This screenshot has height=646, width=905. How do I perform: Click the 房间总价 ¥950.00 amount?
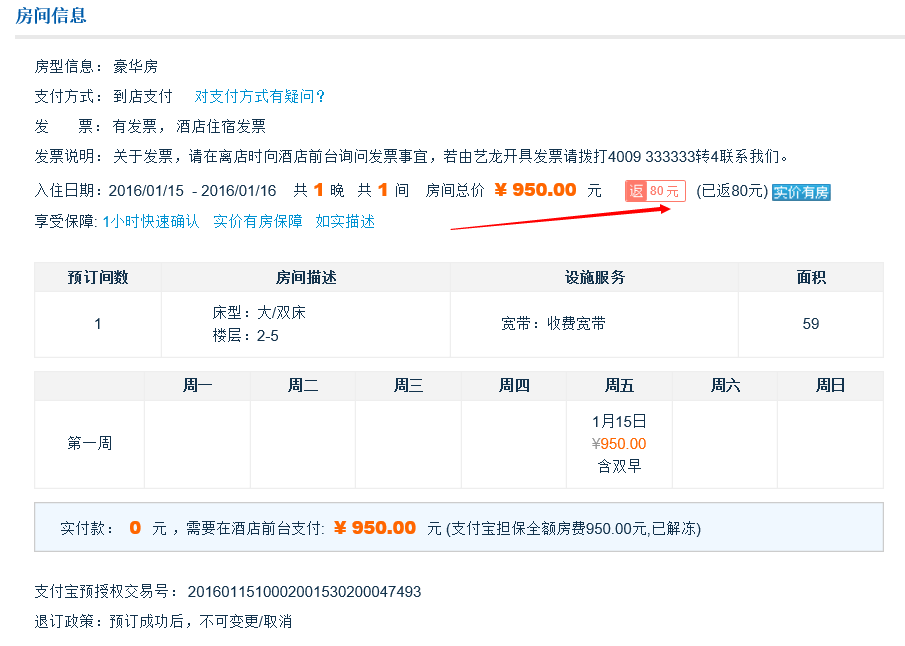coord(535,190)
